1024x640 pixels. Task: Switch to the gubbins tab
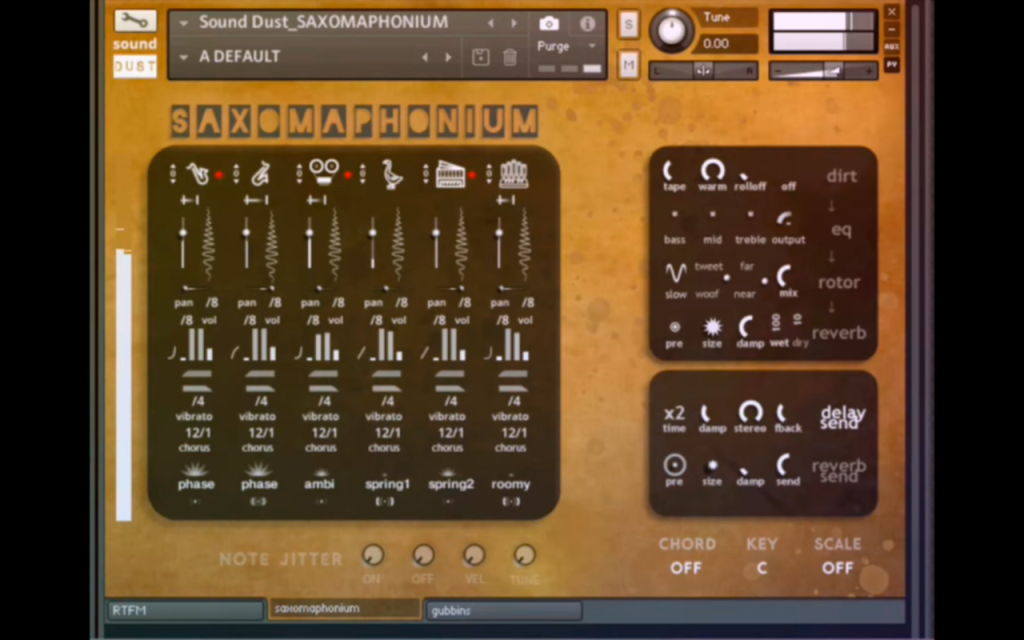[504, 611]
